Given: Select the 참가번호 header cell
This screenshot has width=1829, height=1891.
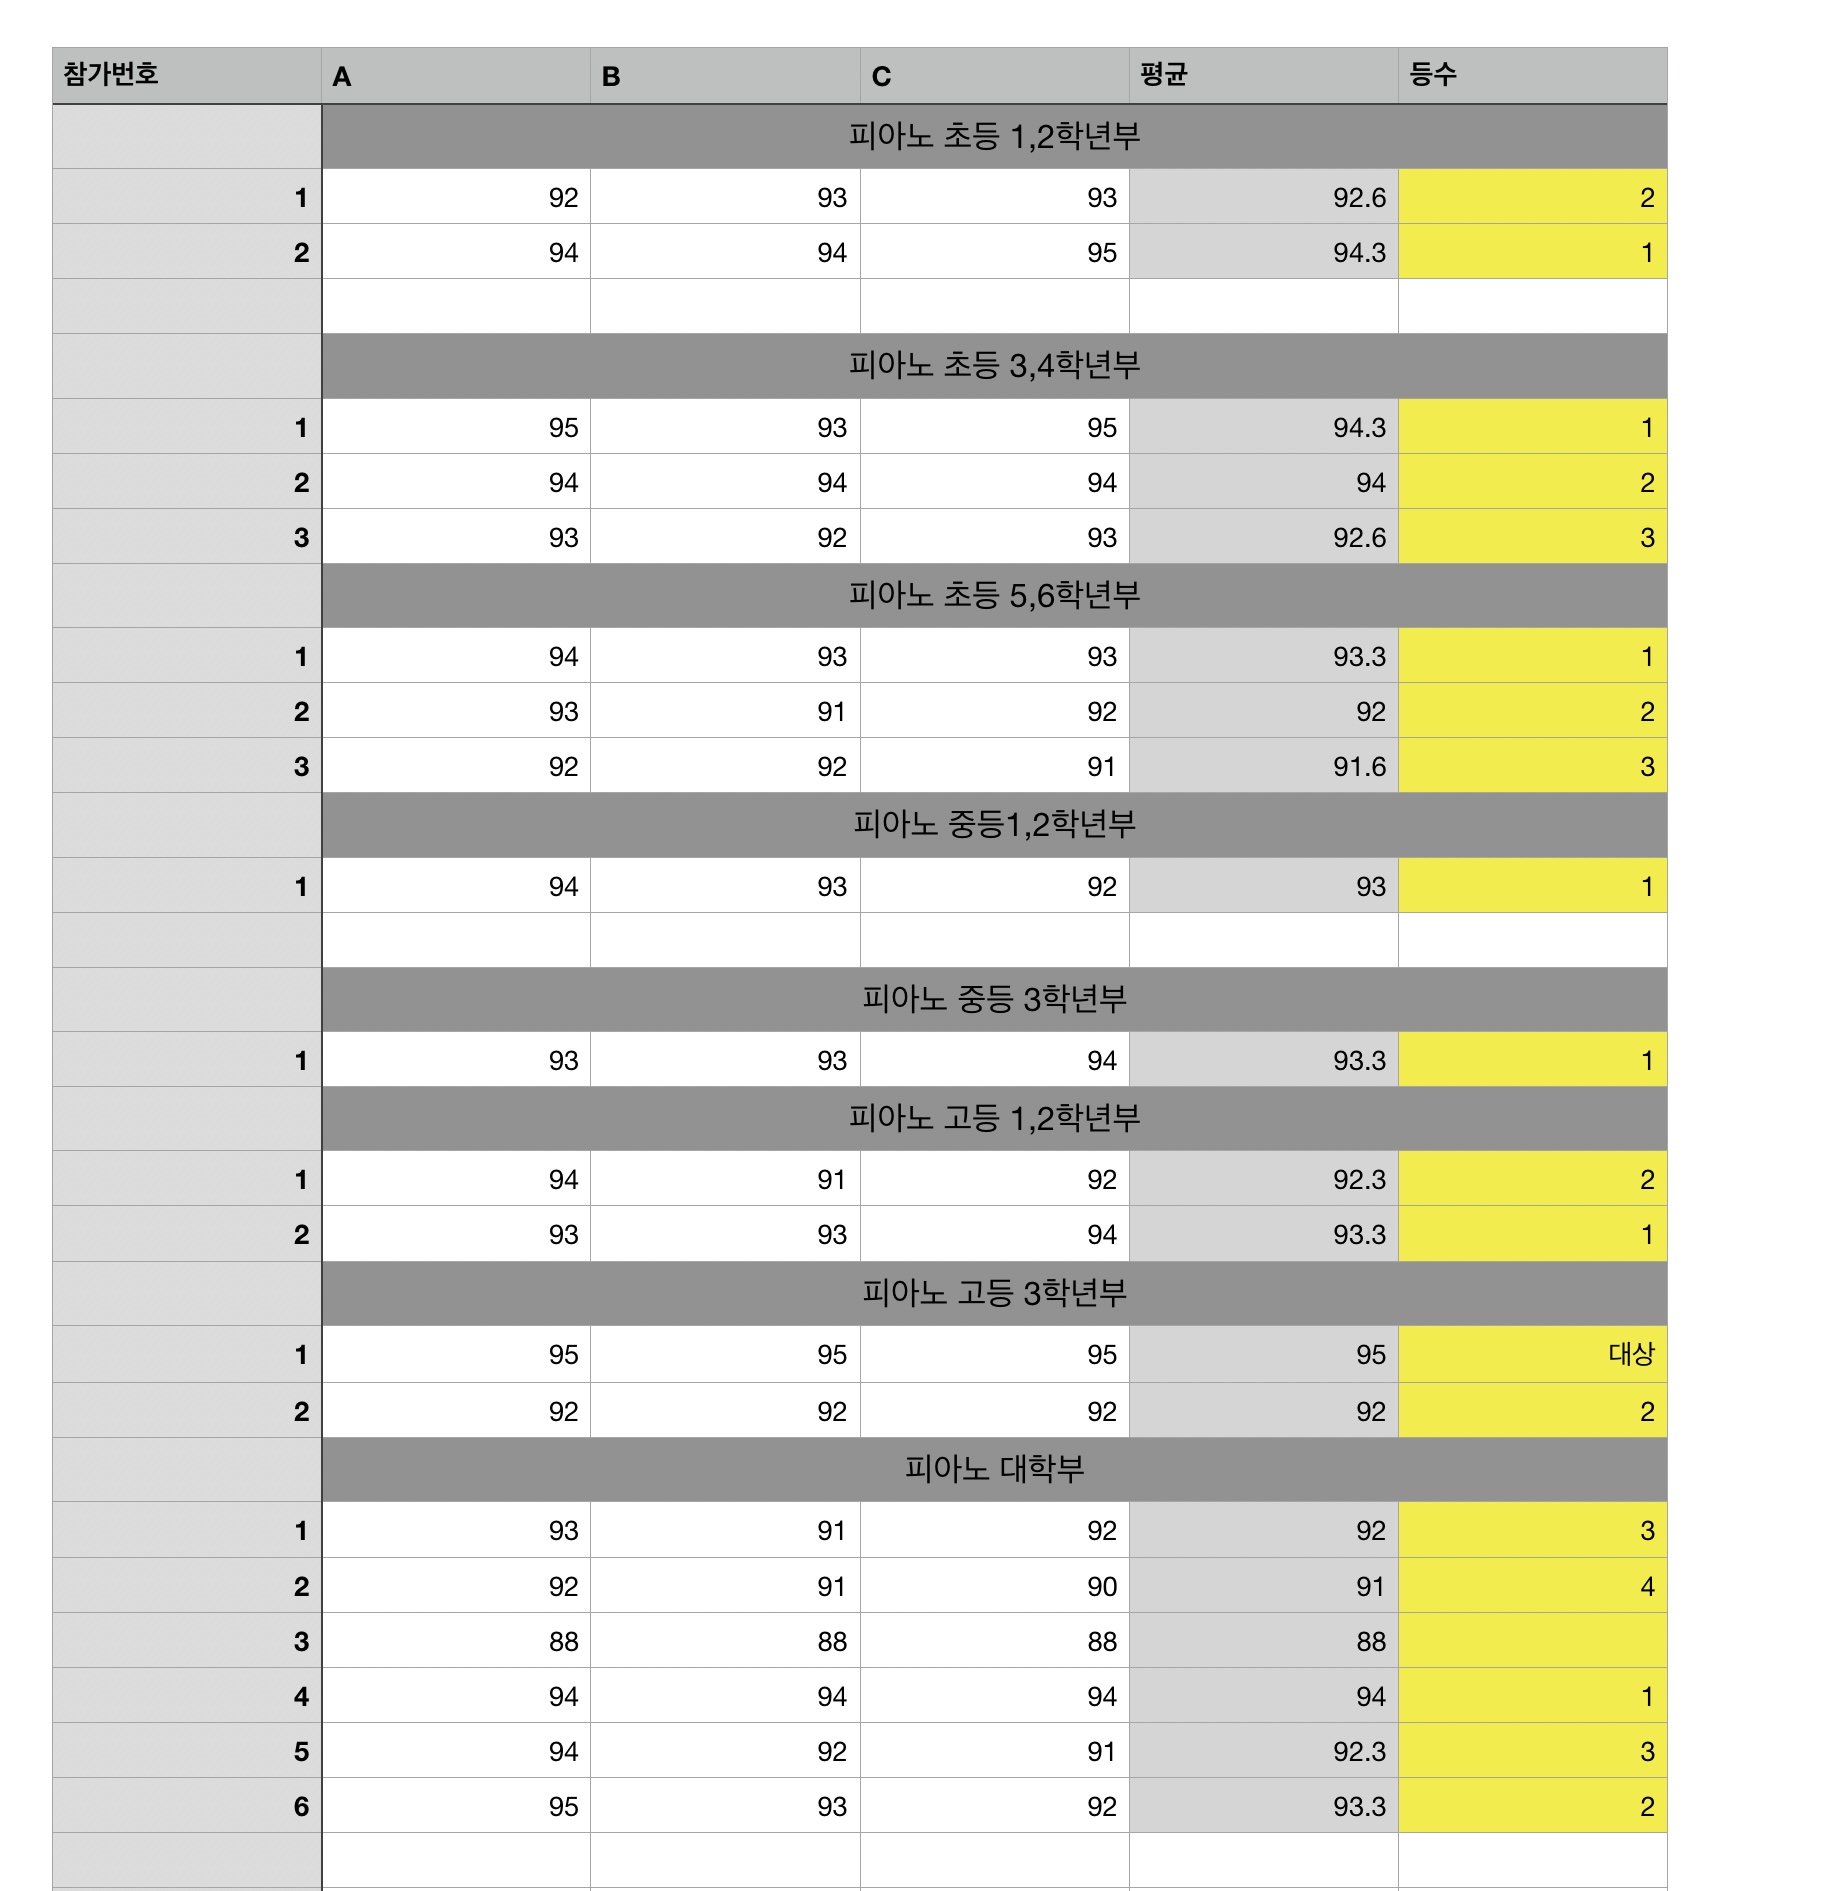Looking at the screenshot, I should (187, 75).
